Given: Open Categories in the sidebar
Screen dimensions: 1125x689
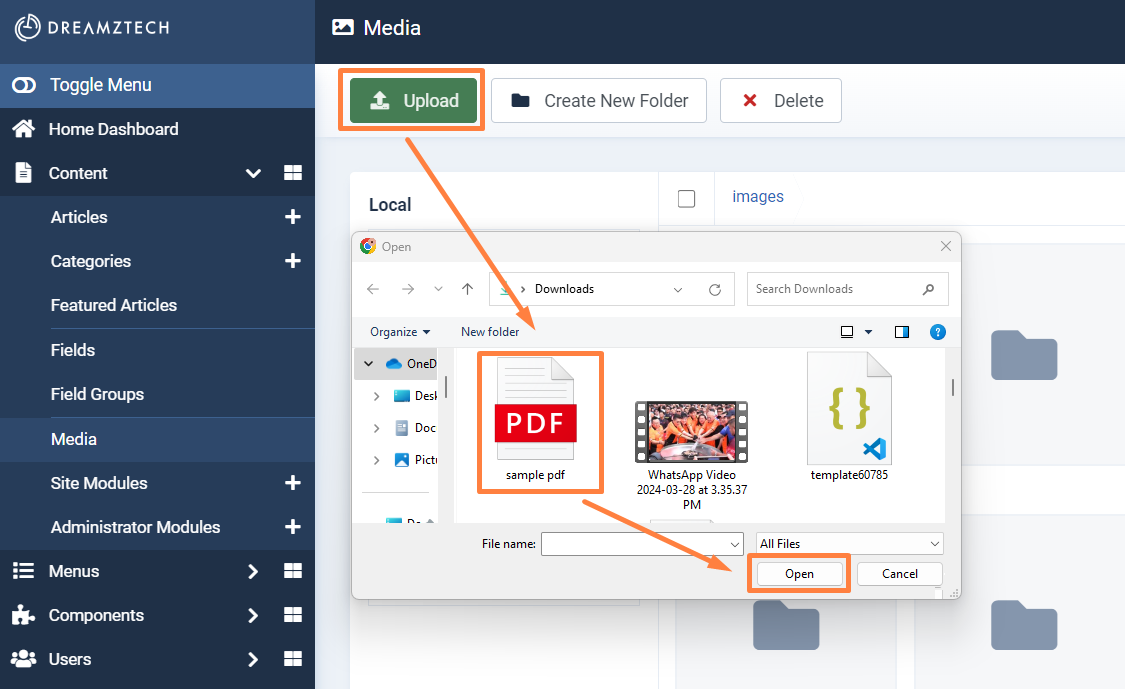Looking at the screenshot, I should (91, 261).
